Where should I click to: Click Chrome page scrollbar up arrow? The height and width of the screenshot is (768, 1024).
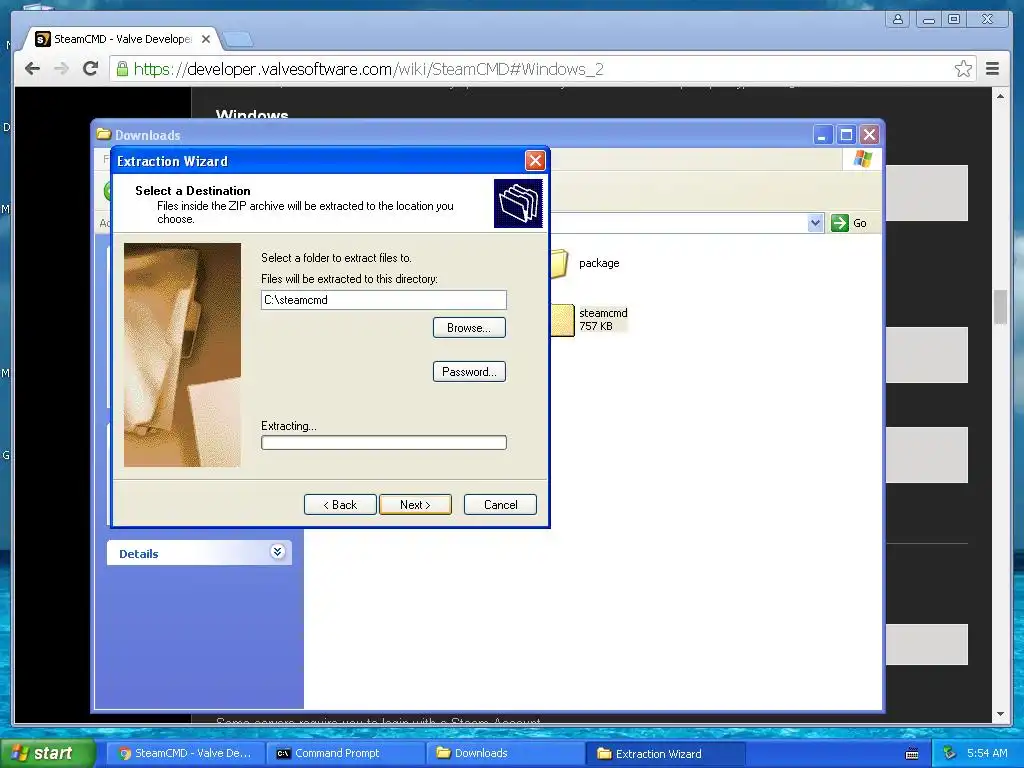tap(1000, 96)
